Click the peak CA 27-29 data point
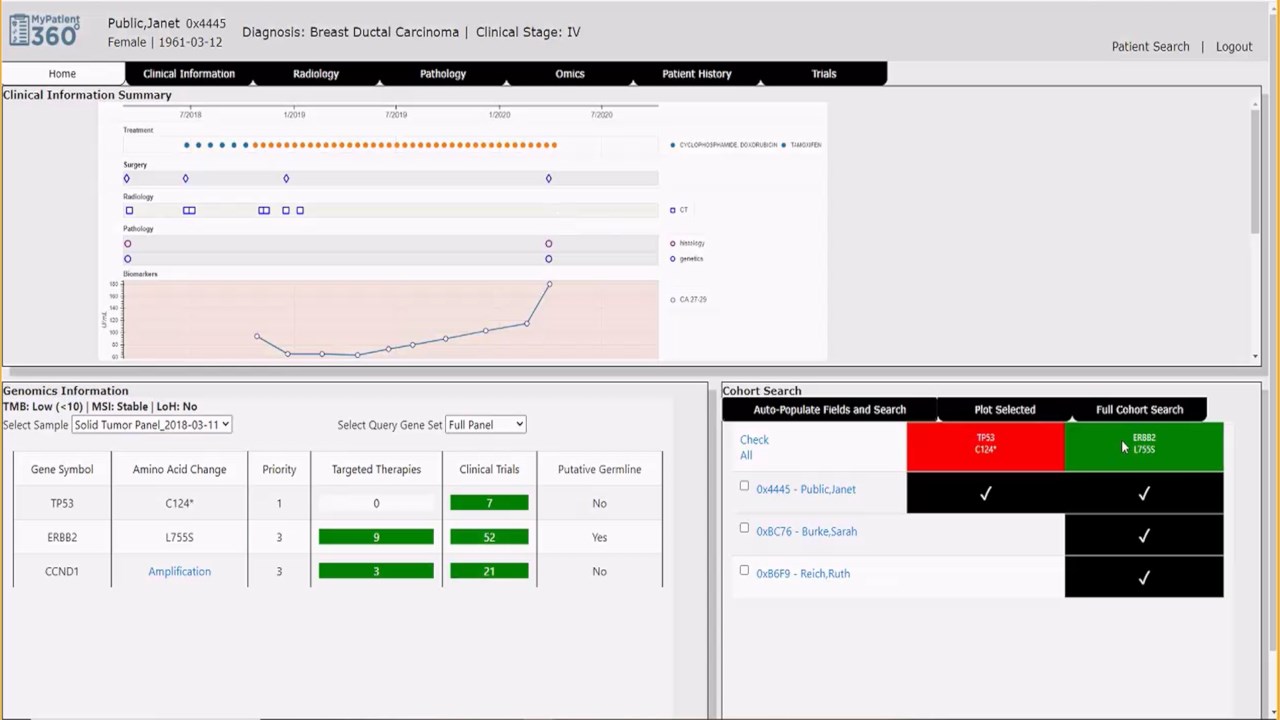Viewport: 1280px width, 720px height. click(549, 284)
